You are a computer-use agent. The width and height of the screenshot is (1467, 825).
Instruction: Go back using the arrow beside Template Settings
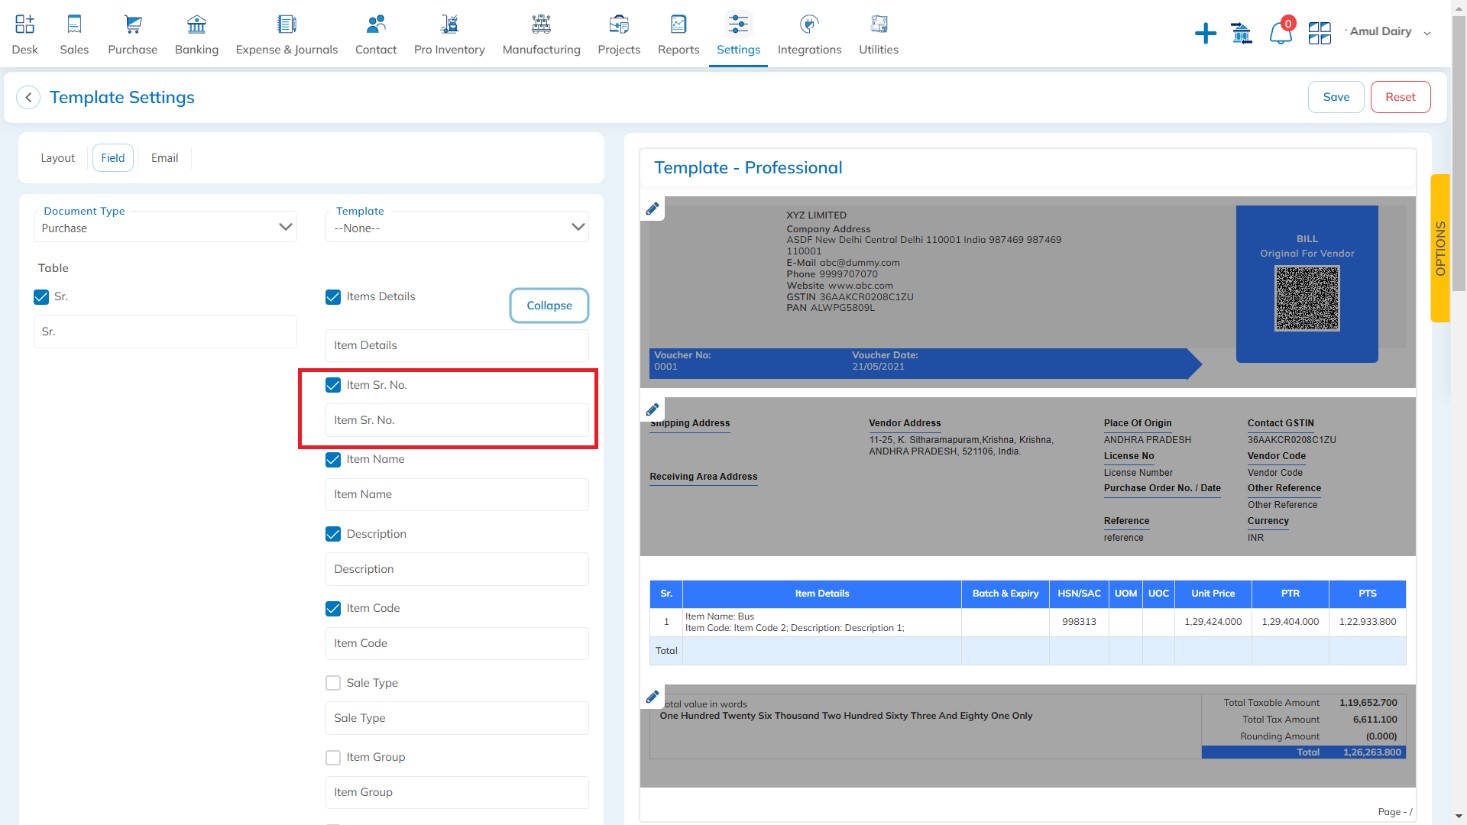tap(28, 97)
